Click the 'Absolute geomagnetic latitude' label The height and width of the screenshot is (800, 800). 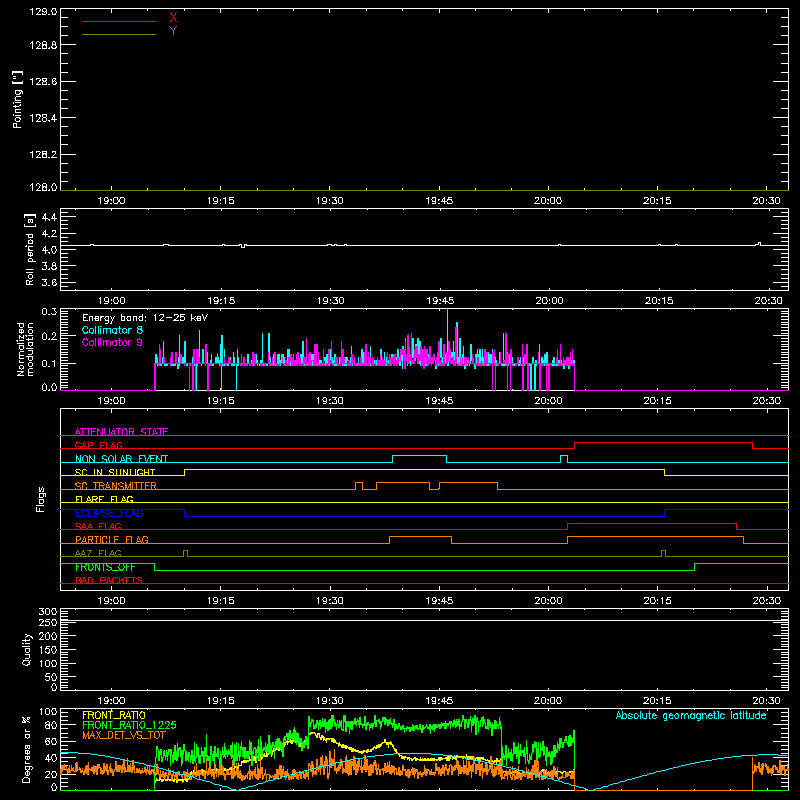(x=691, y=715)
